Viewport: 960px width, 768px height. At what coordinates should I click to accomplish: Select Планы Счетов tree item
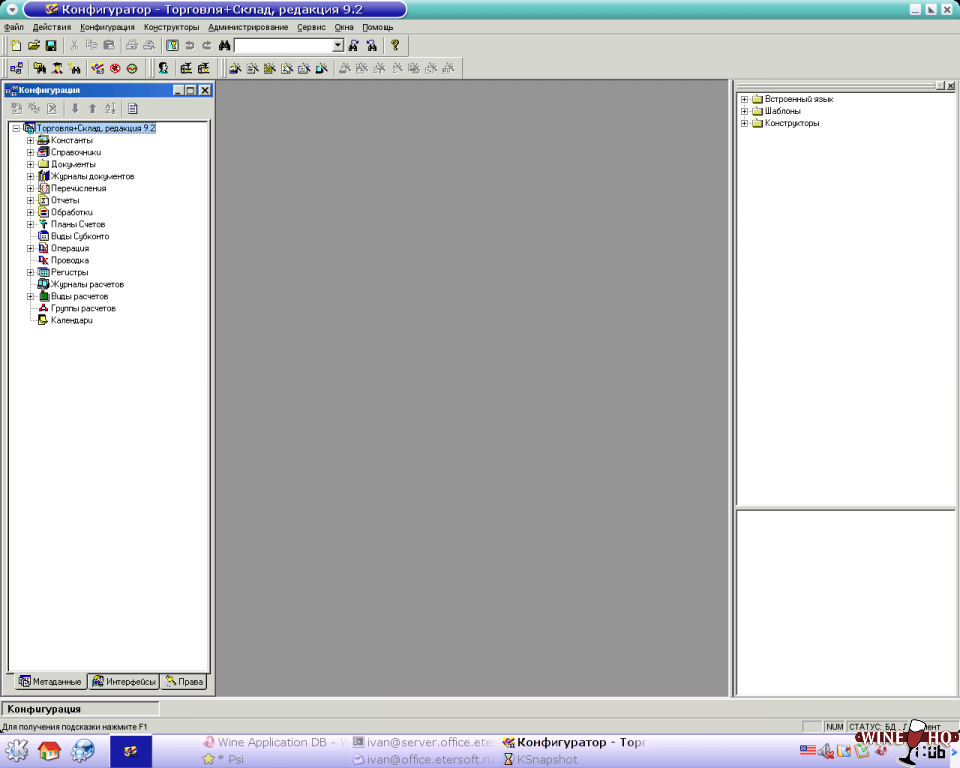[x=78, y=224]
